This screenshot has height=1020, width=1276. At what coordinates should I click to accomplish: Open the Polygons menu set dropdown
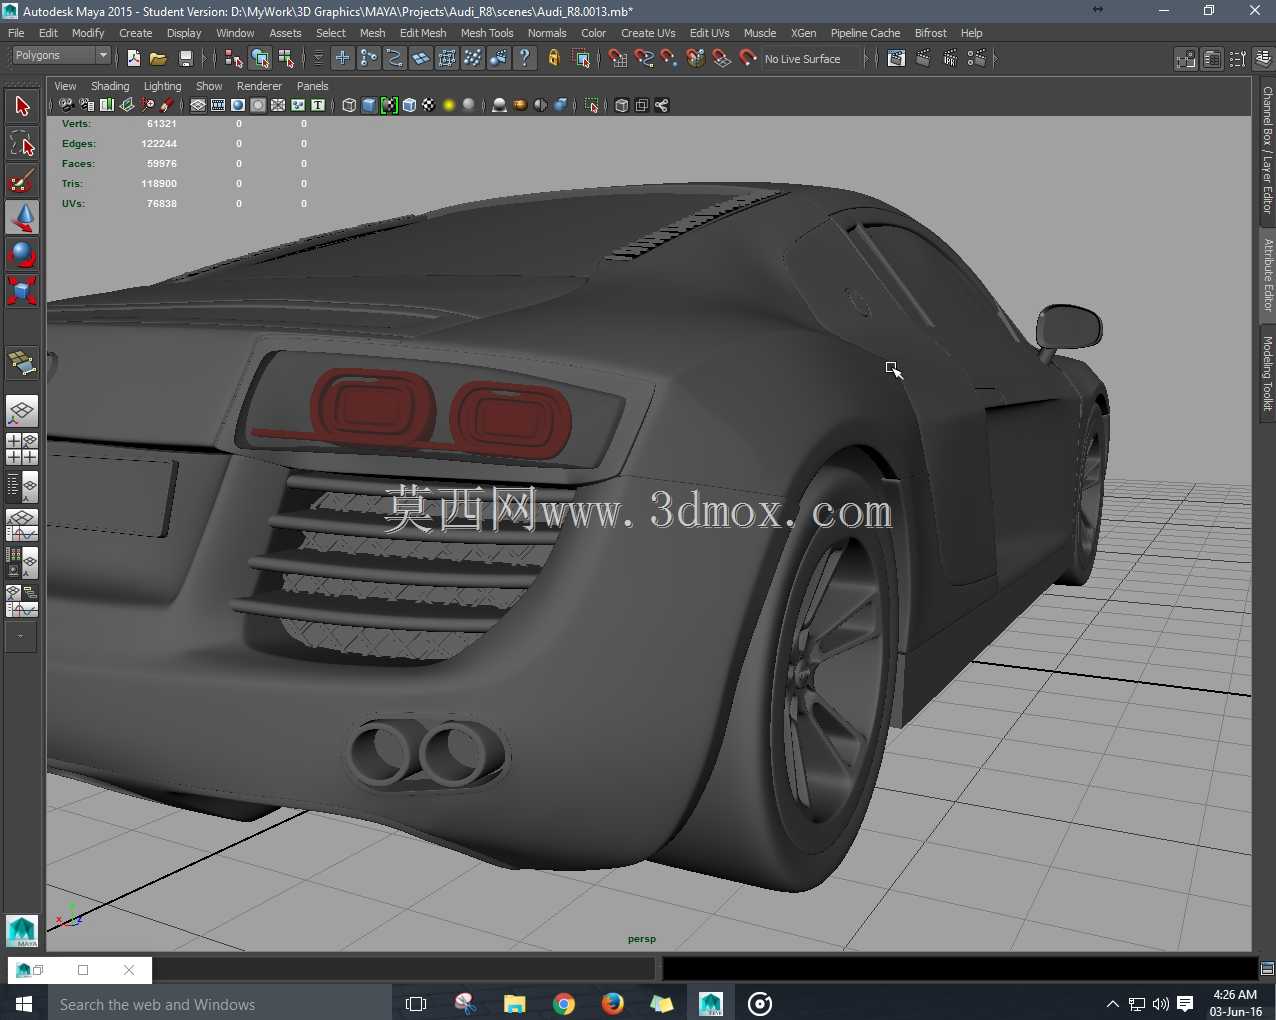pos(61,55)
